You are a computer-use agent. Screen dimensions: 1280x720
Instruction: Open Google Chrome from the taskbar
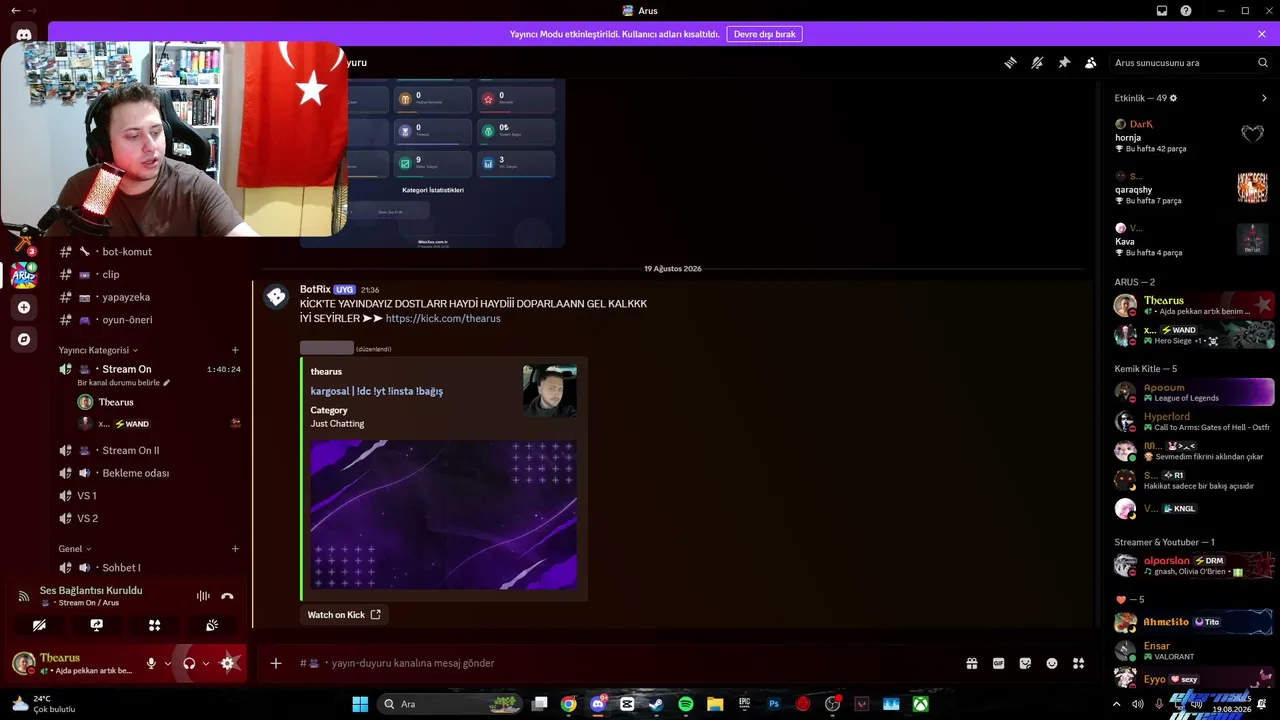569,704
